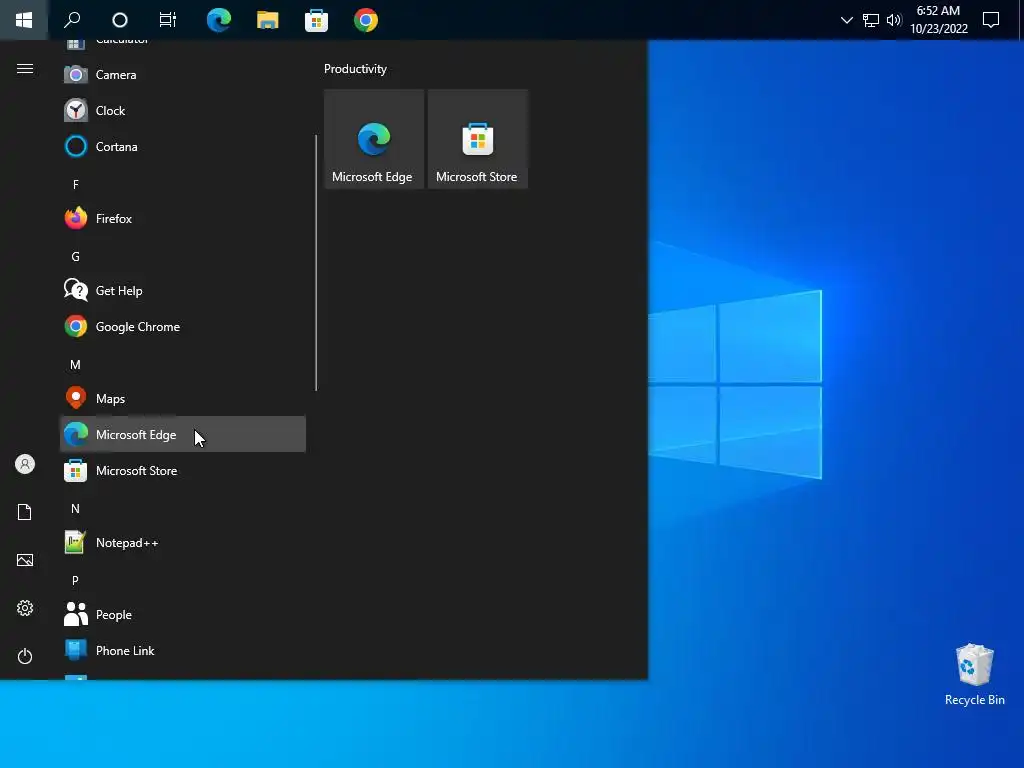Click the Power button in Start
Image resolution: width=1024 pixels, height=768 pixels.
(x=25, y=656)
